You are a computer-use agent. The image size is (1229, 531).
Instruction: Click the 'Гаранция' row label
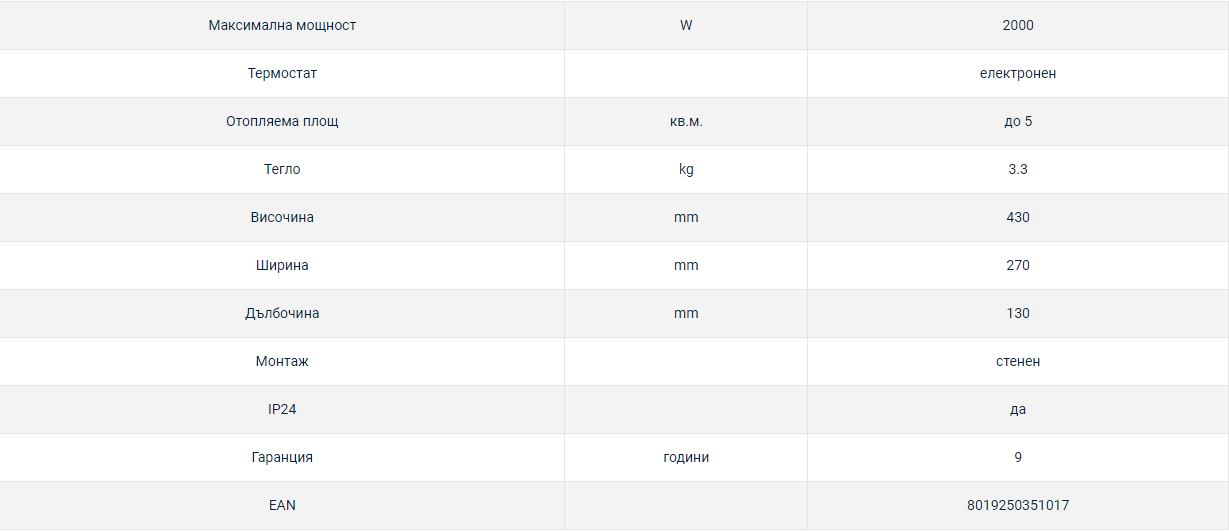[282, 457]
